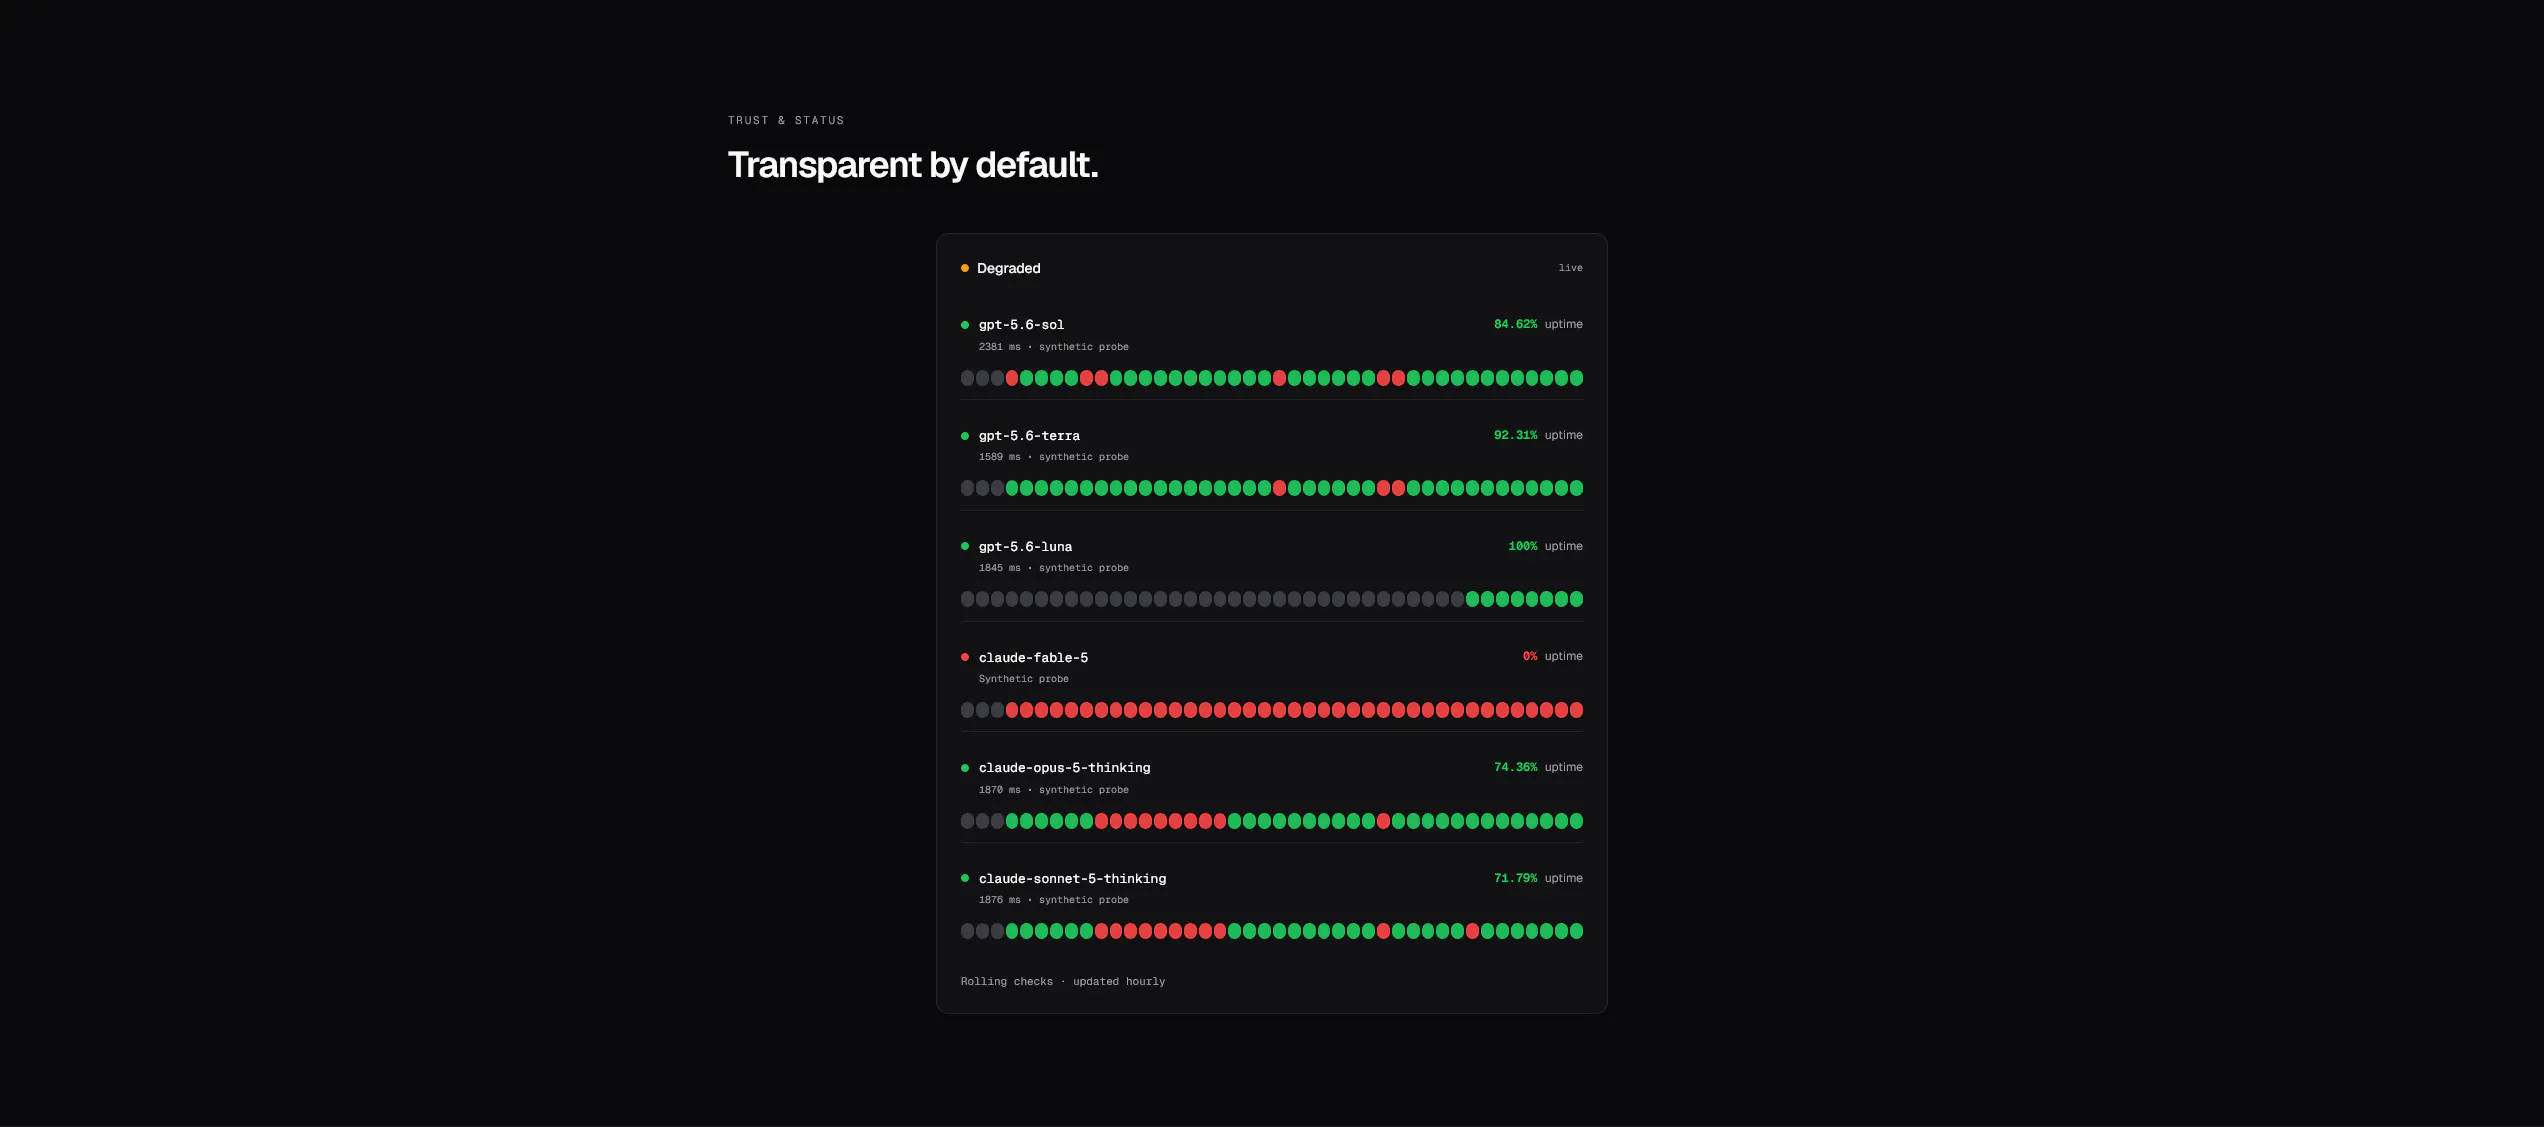
Task: Click the gpt-5.6-sol uptime history dot strip
Action: tap(1272, 378)
